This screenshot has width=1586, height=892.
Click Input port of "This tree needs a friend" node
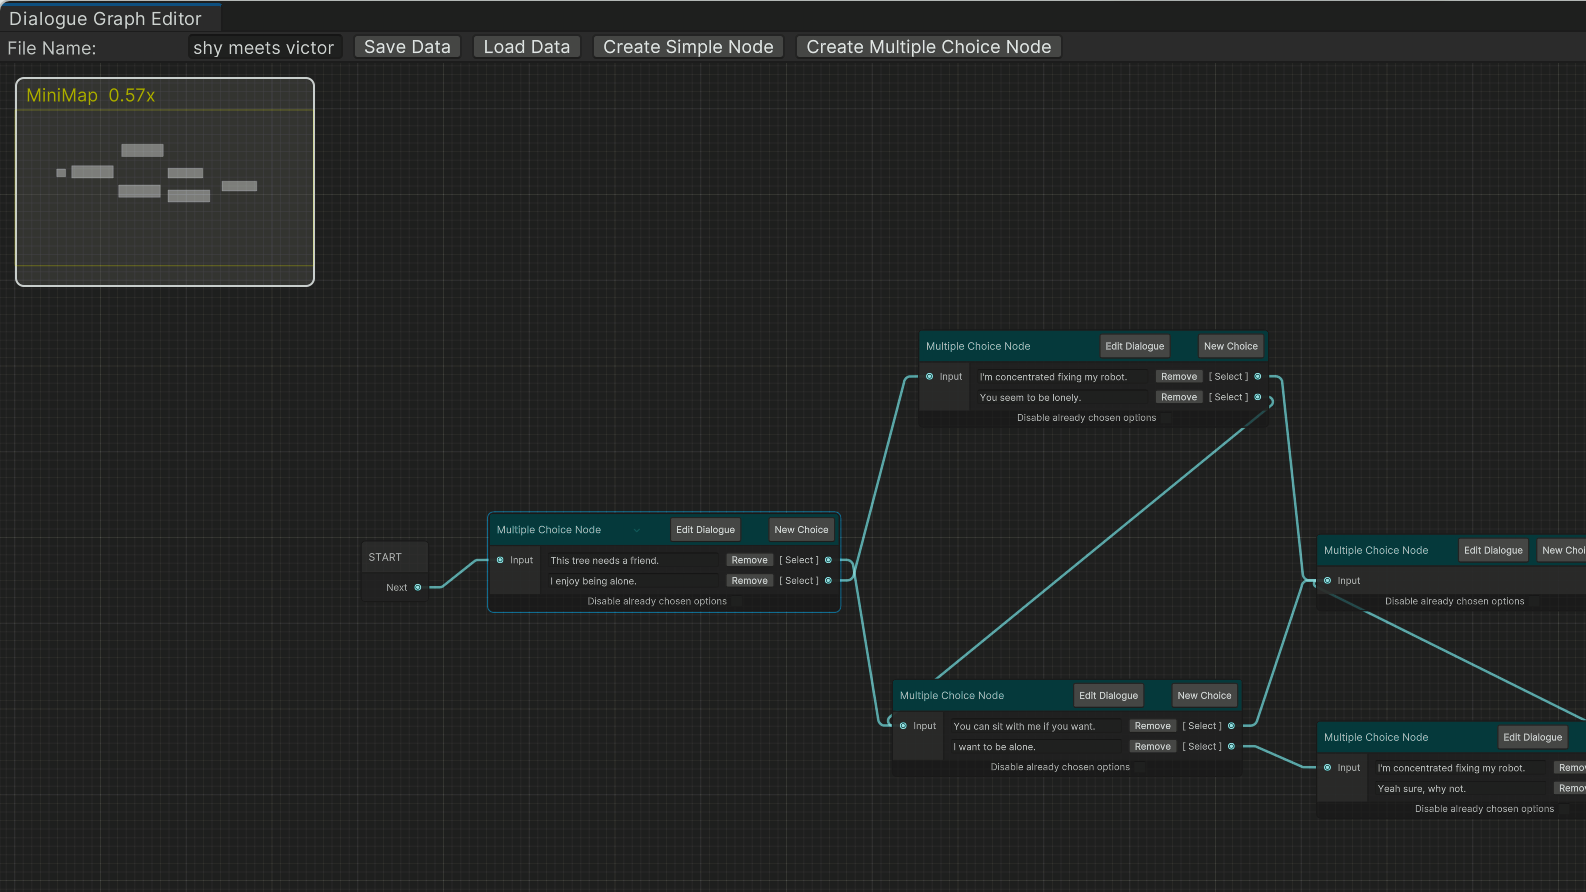coord(500,560)
